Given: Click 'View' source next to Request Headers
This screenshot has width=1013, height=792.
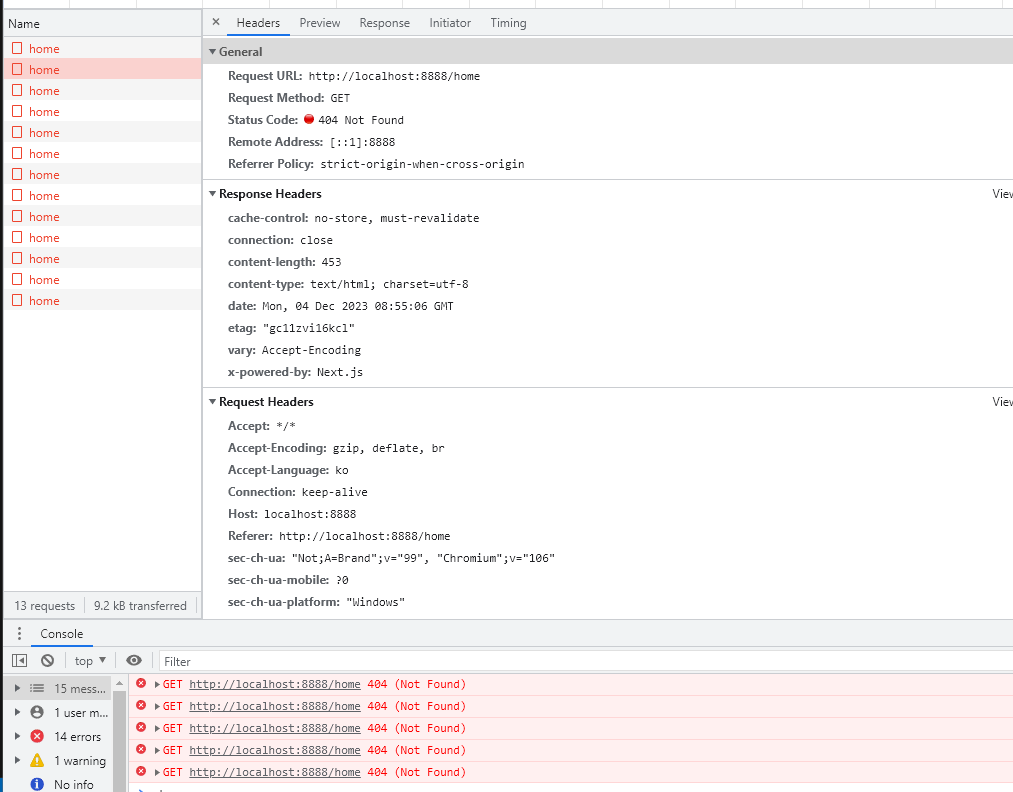Looking at the screenshot, I should tap(1002, 402).
